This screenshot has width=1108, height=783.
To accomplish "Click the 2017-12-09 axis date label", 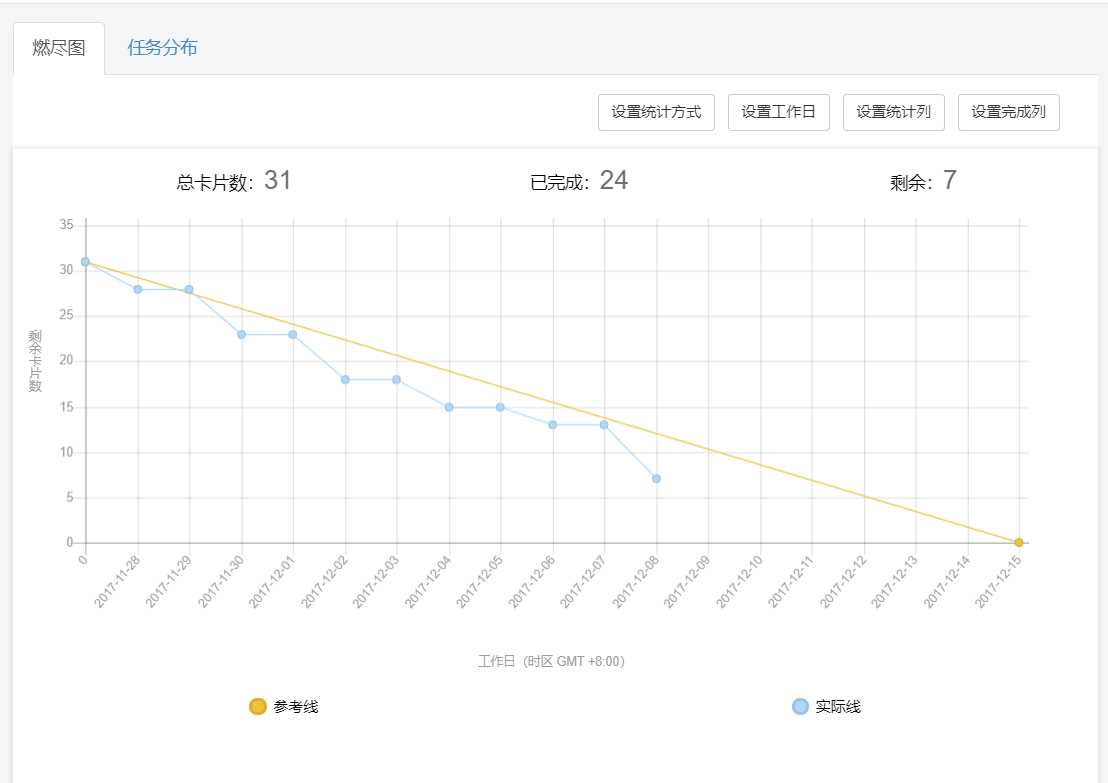I will point(686,582).
